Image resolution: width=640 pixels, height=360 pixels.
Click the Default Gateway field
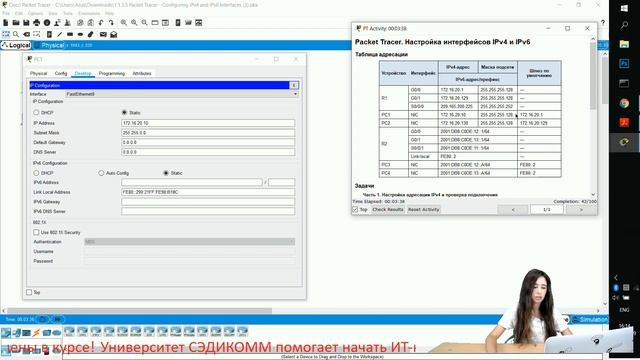click(208, 142)
